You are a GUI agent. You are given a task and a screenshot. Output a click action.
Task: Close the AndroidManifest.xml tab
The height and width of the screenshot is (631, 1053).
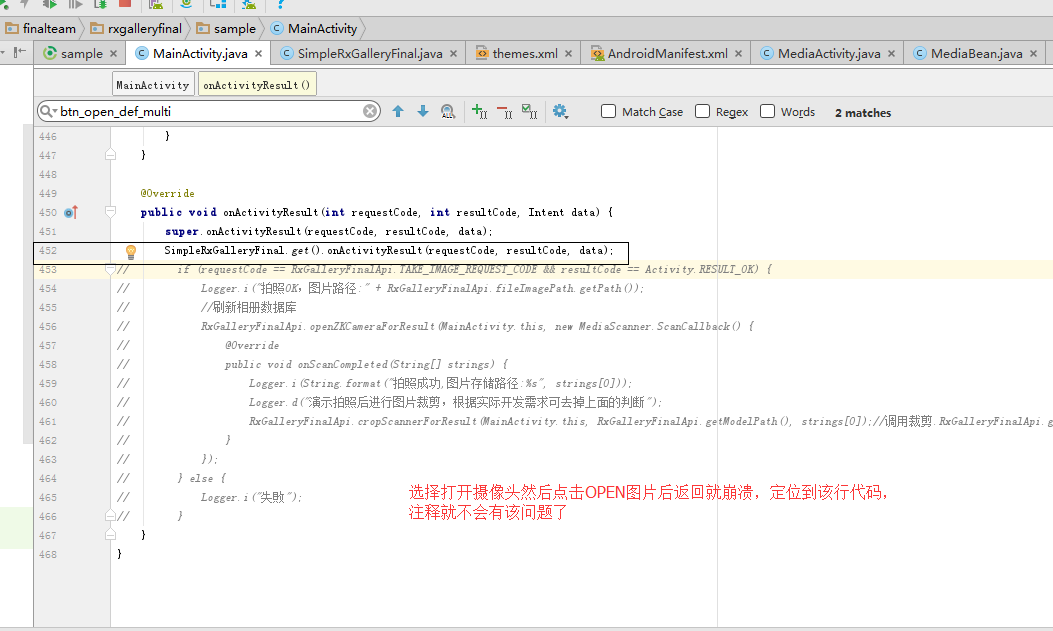[x=738, y=54]
